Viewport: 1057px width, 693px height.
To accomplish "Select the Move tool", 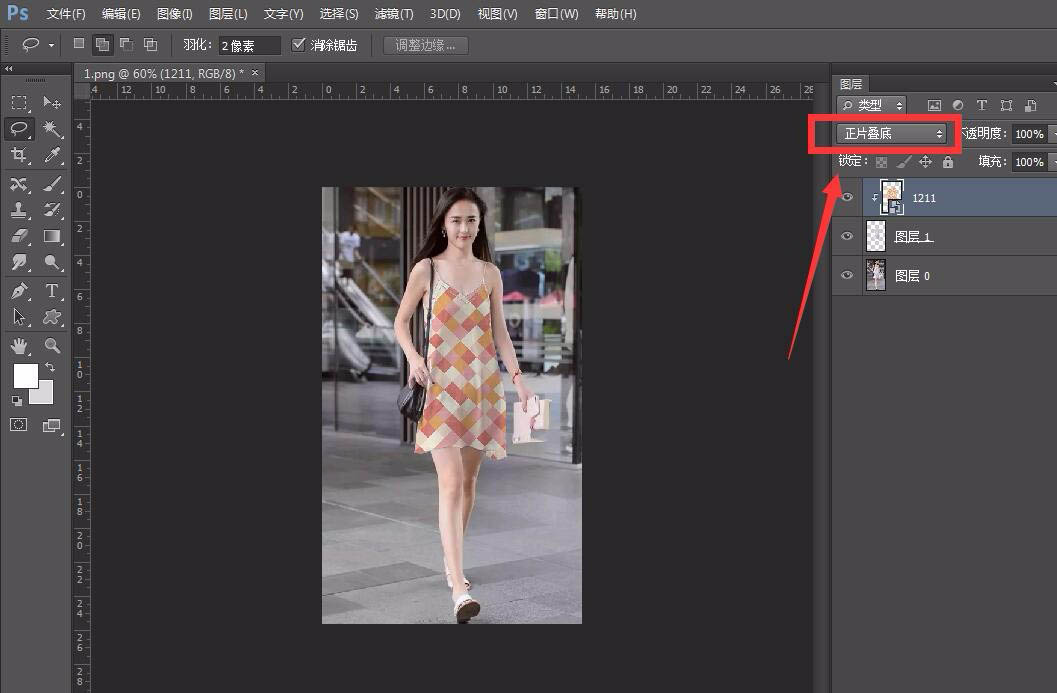I will (52, 102).
